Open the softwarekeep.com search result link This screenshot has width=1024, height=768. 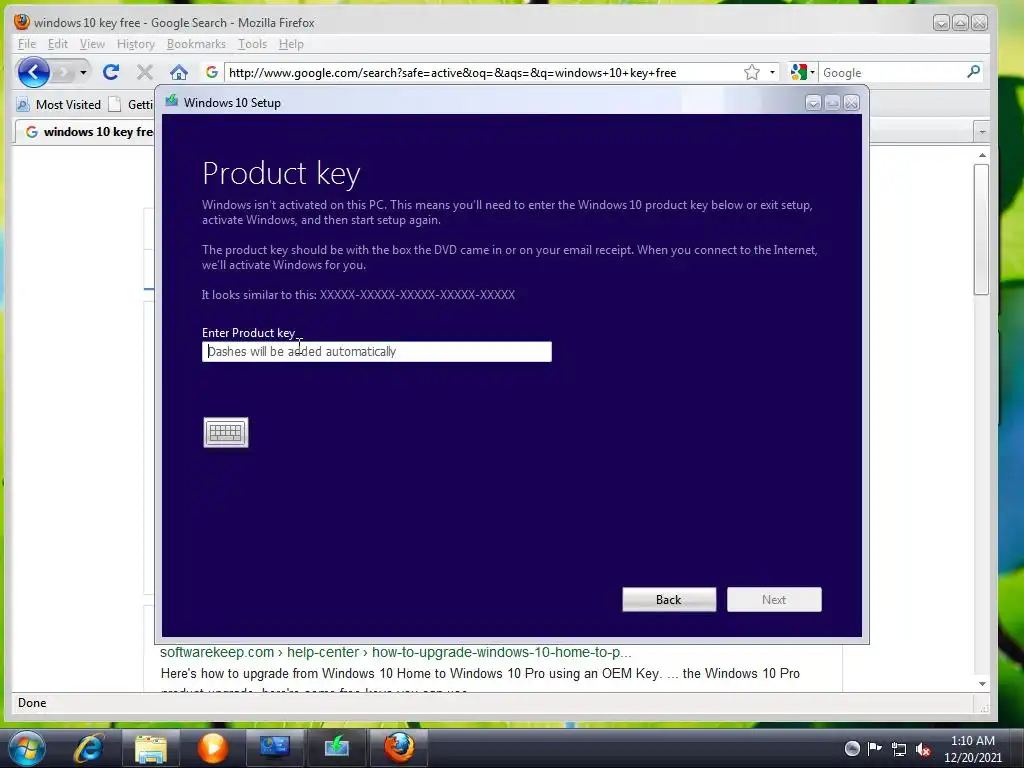396,652
